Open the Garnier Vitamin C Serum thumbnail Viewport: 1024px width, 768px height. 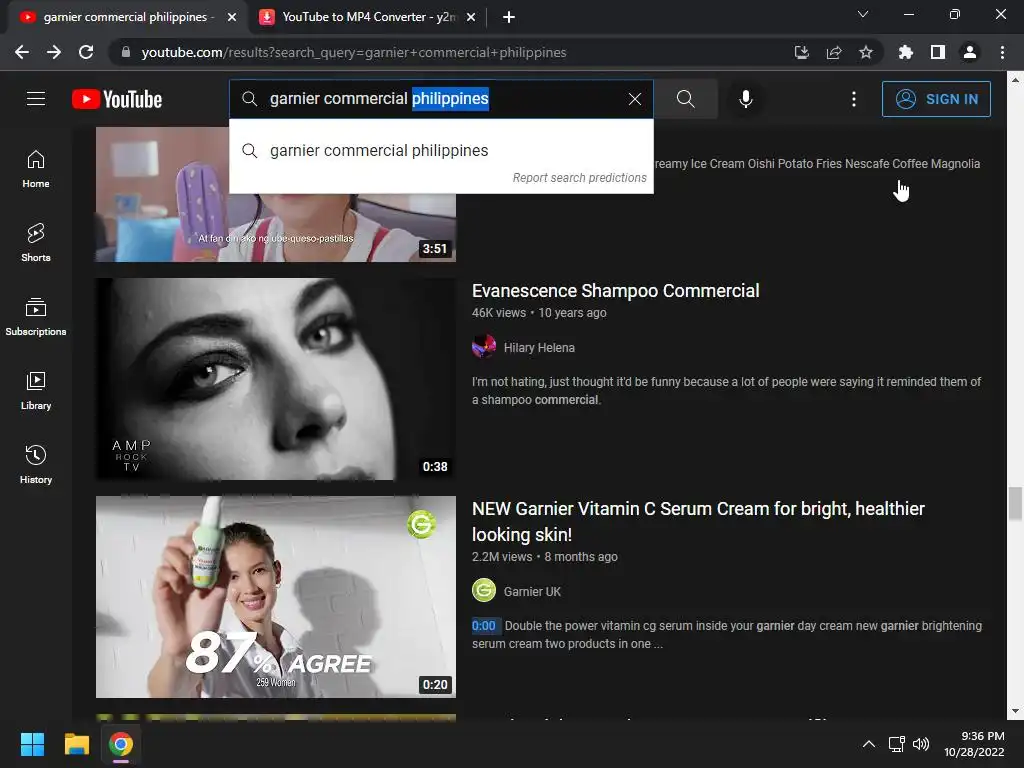point(276,597)
